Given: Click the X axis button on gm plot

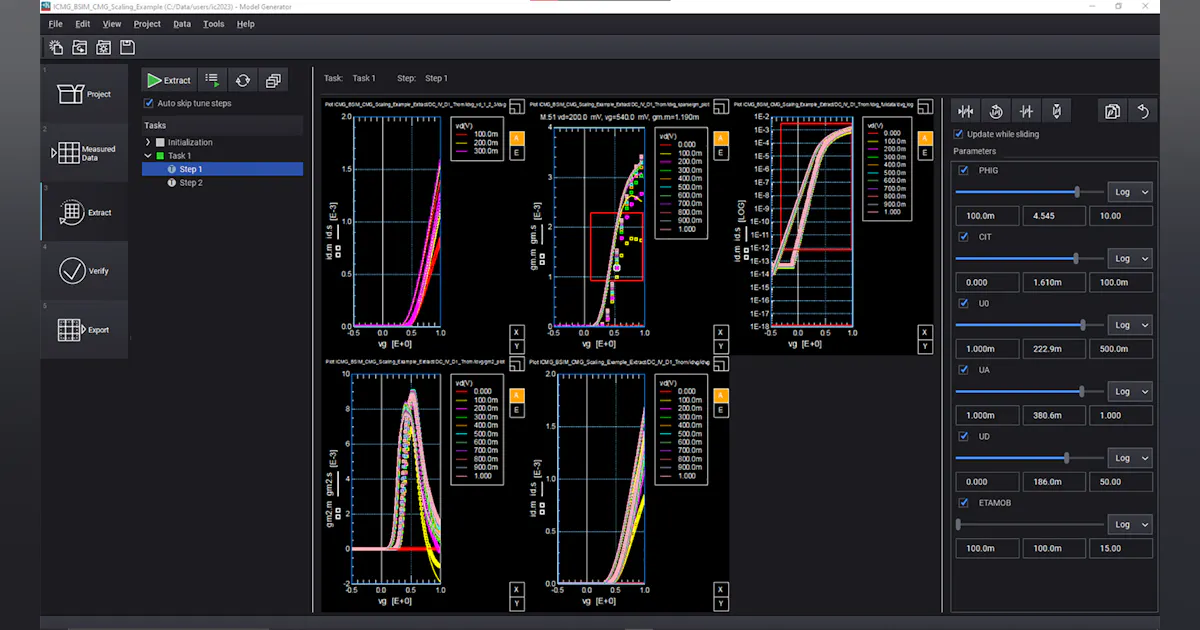Looking at the screenshot, I should click(x=720, y=332).
